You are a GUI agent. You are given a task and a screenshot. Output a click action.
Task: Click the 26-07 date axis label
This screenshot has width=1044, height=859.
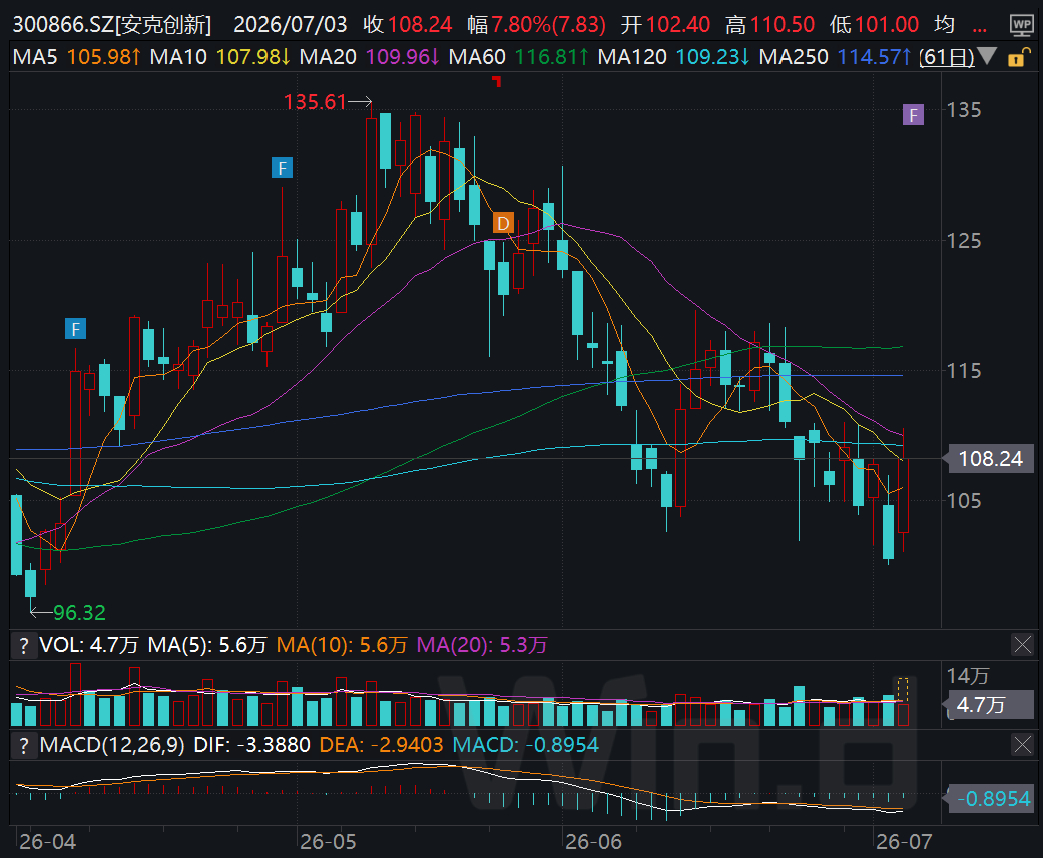(x=904, y=842)
